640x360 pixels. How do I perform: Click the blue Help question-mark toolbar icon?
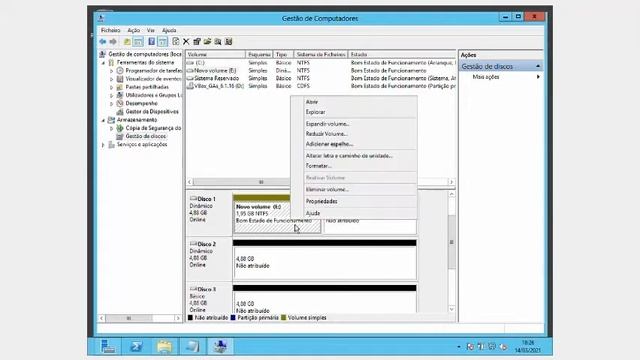[152, 42]
